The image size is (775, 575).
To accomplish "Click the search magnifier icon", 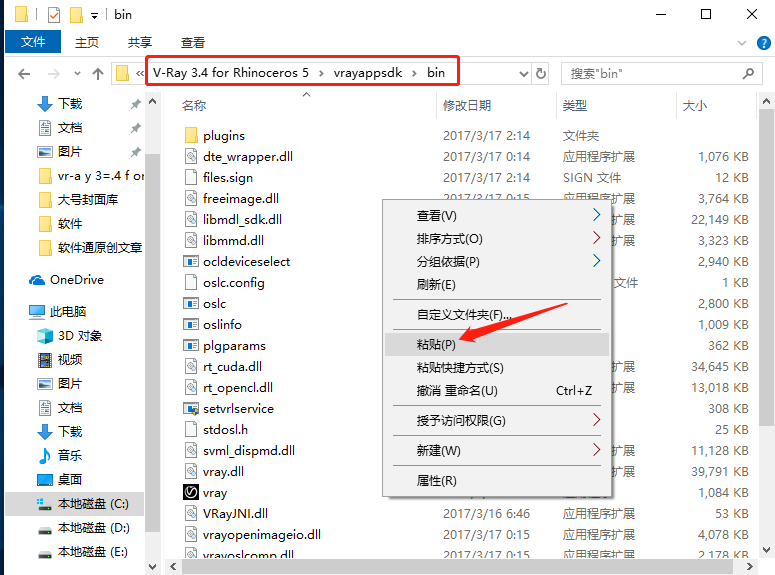I will 748,74.
